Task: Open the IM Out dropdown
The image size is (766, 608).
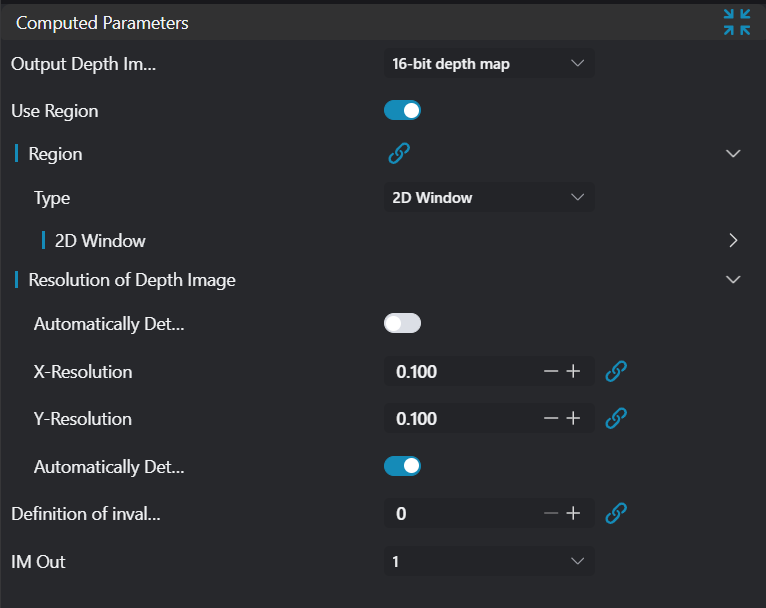Action: click(x=488, y=562)
